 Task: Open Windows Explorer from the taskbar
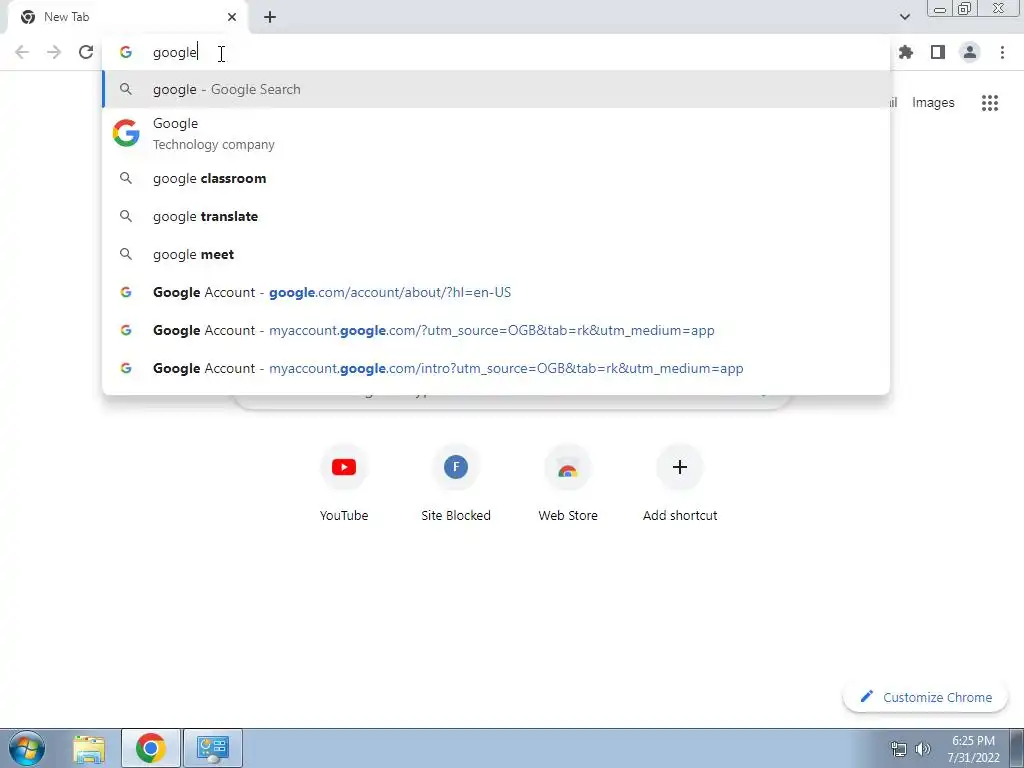[89, 748]
